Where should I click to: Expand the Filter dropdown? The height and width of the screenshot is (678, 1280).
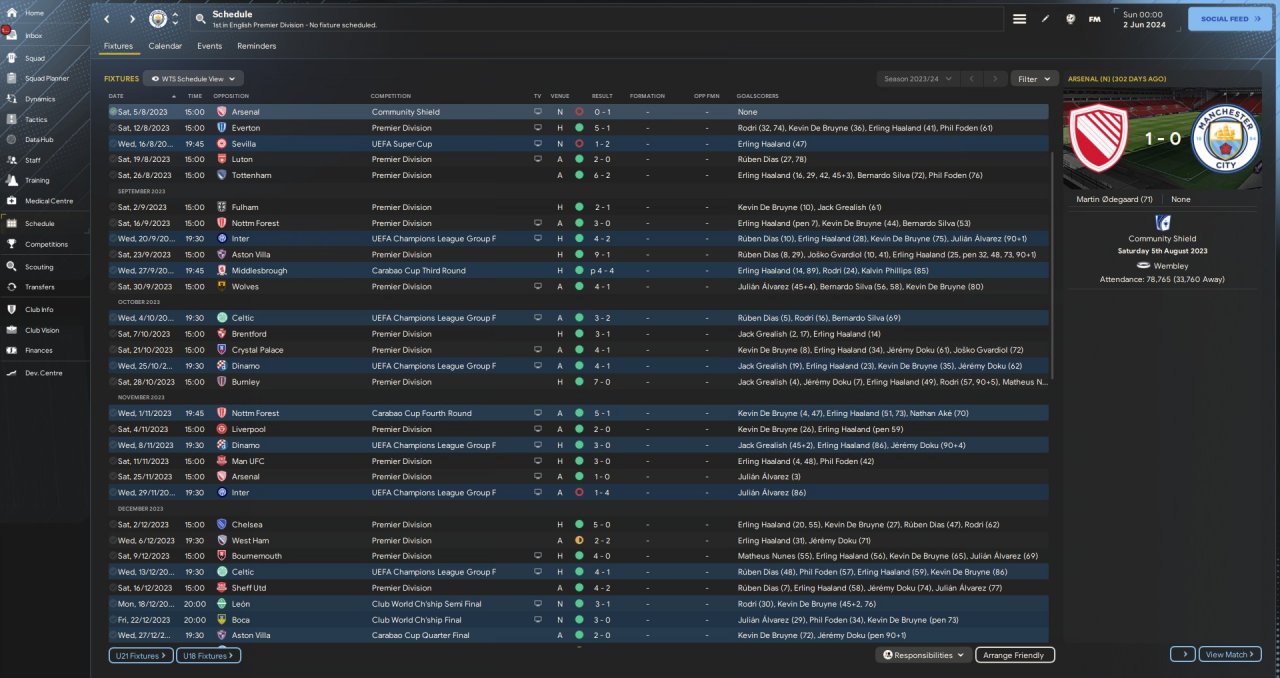[1034, 78]
